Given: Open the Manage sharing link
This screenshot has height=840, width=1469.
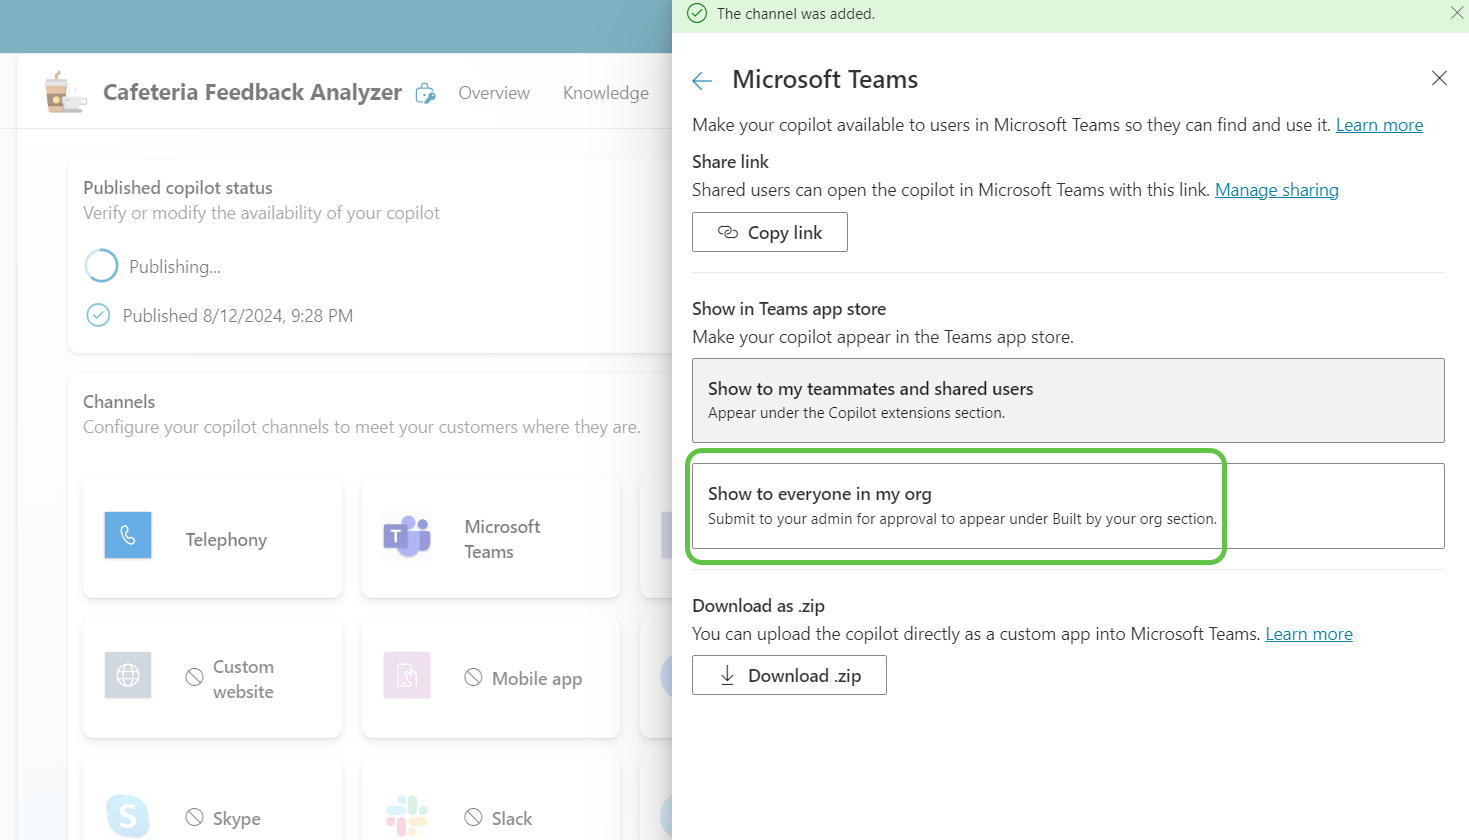Looking at the screenshot, I should coord(1276,190).
